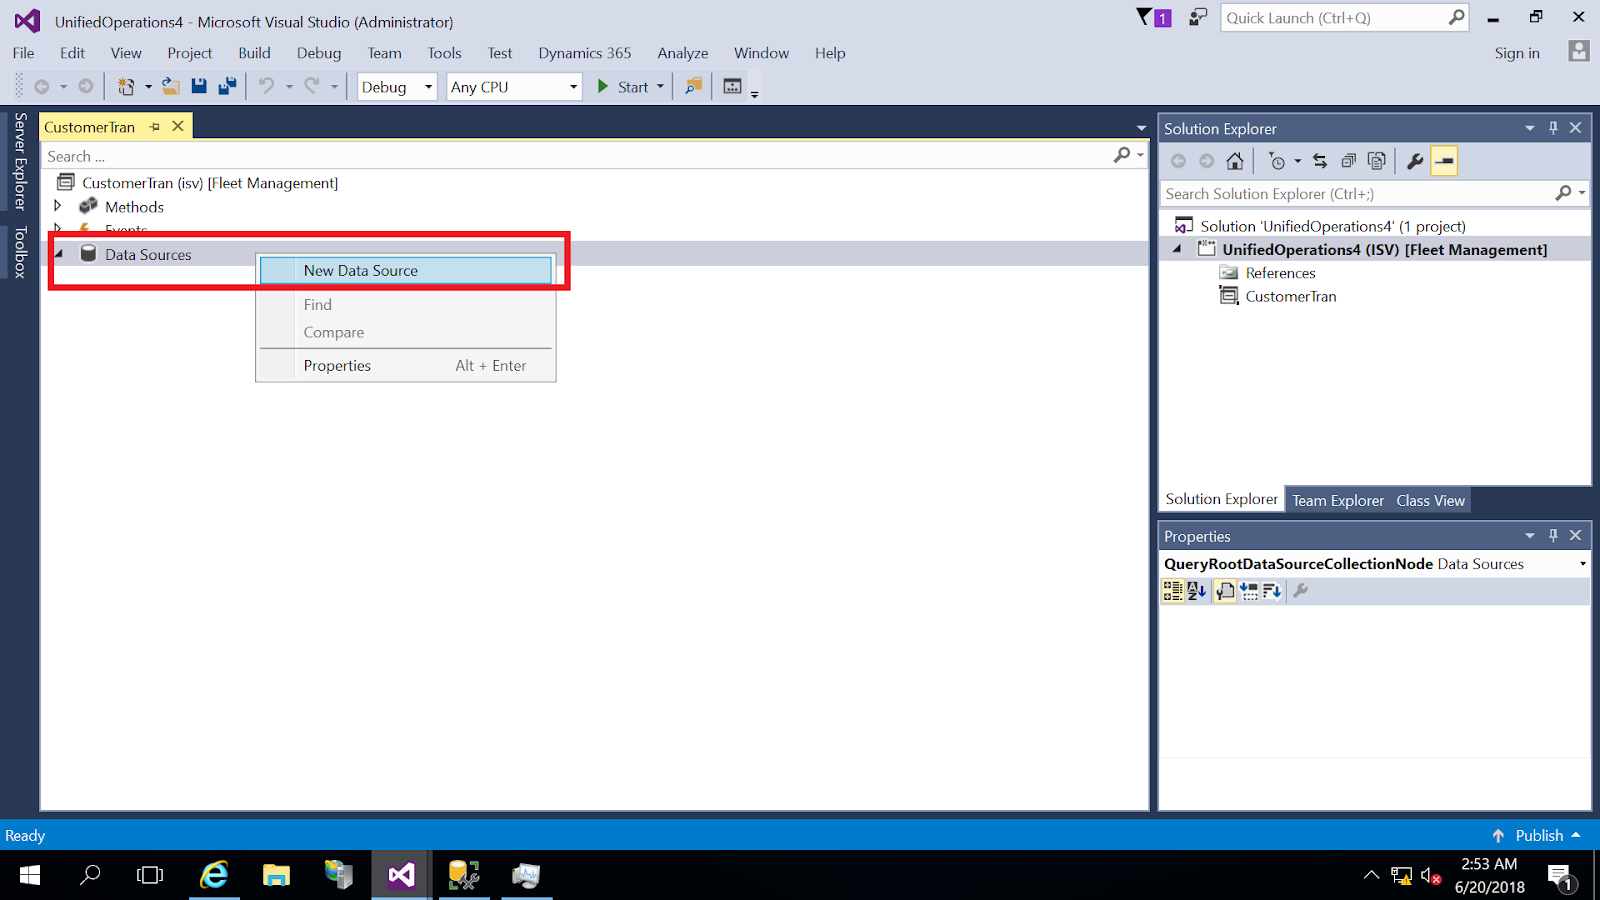Click the notifications flag icon
1600x900 pixels.
tap(1154, 18)
